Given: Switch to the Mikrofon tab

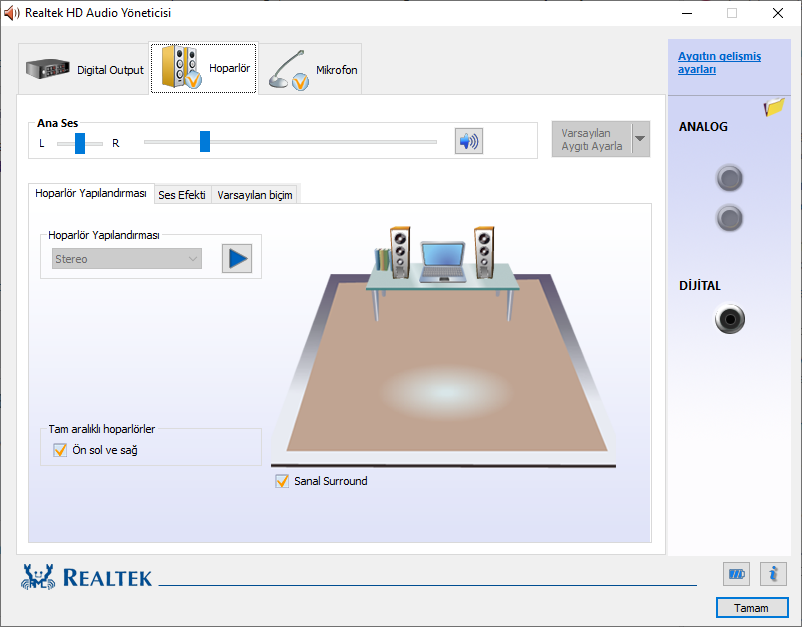Looking at the screenshot, I should point(311,69).
